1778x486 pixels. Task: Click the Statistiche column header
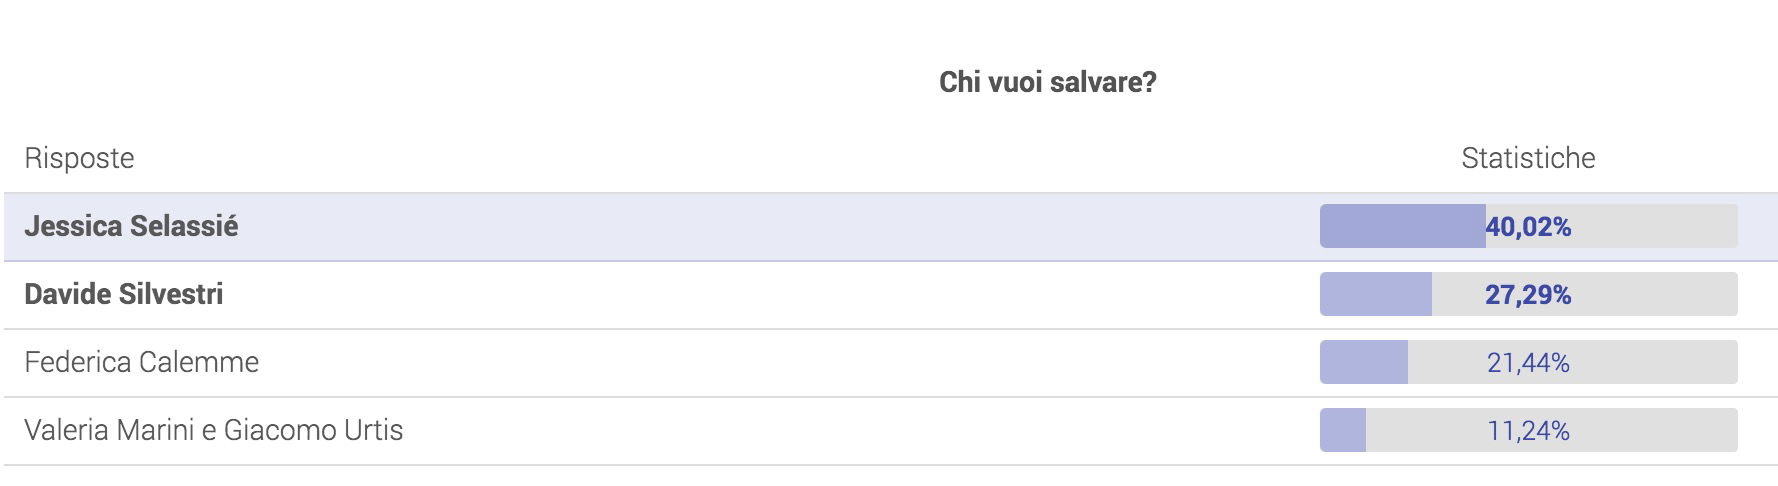(1528, 158)
